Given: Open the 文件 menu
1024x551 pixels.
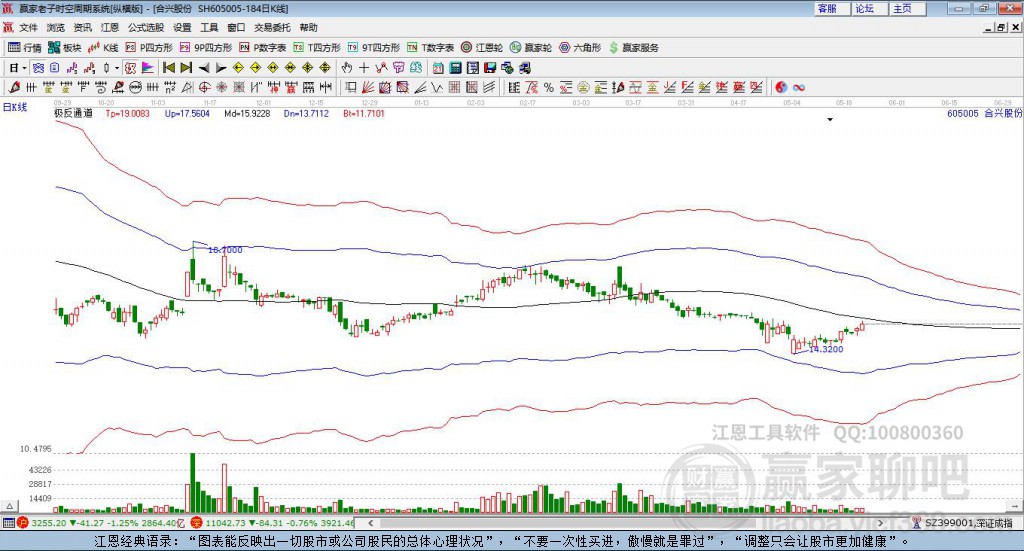Looking at the screenshot, I should coord(28,27).
